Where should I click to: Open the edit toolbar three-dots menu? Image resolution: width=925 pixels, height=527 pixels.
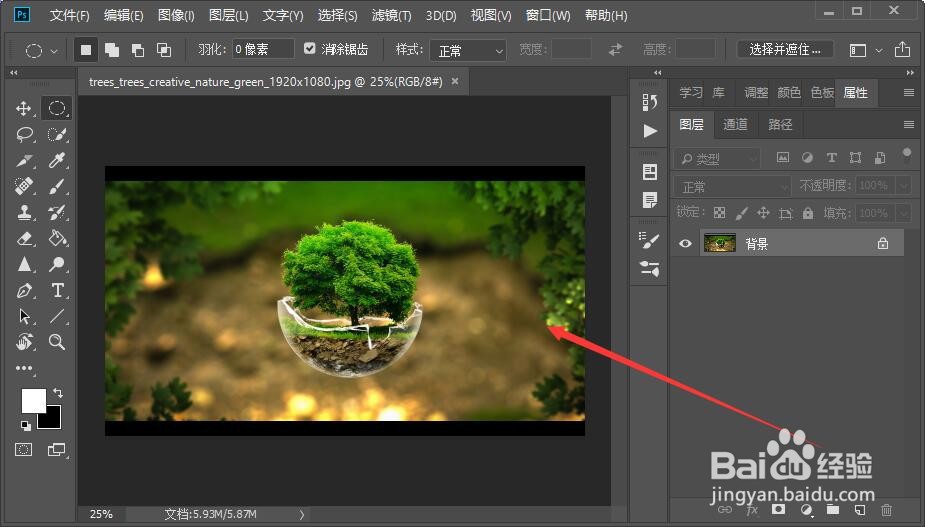tap(24, 368)
